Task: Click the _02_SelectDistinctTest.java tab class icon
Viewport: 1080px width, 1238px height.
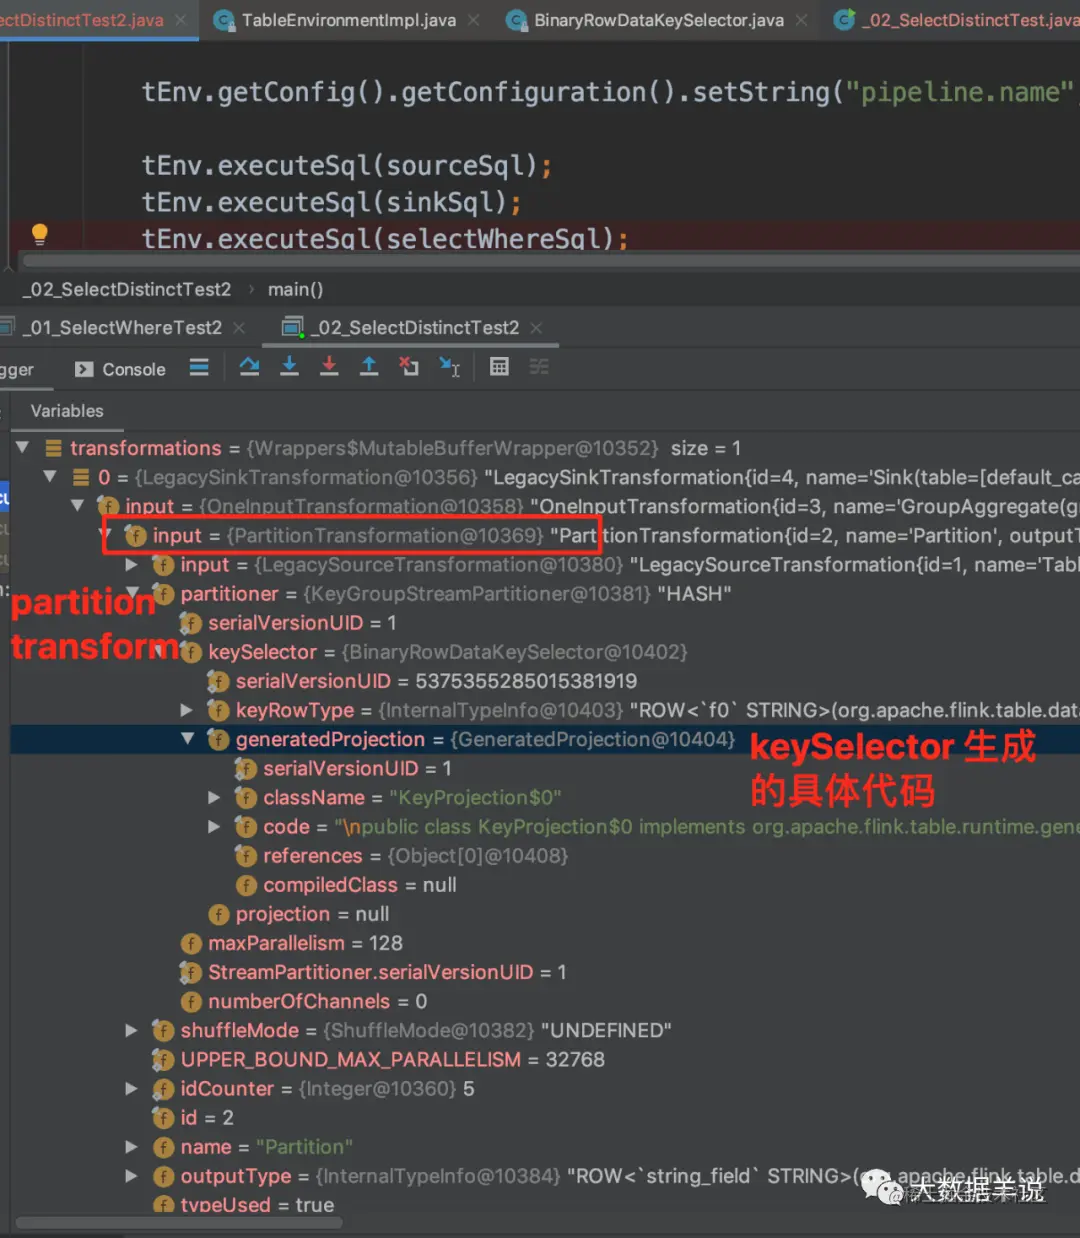Action: click(845, 20)
